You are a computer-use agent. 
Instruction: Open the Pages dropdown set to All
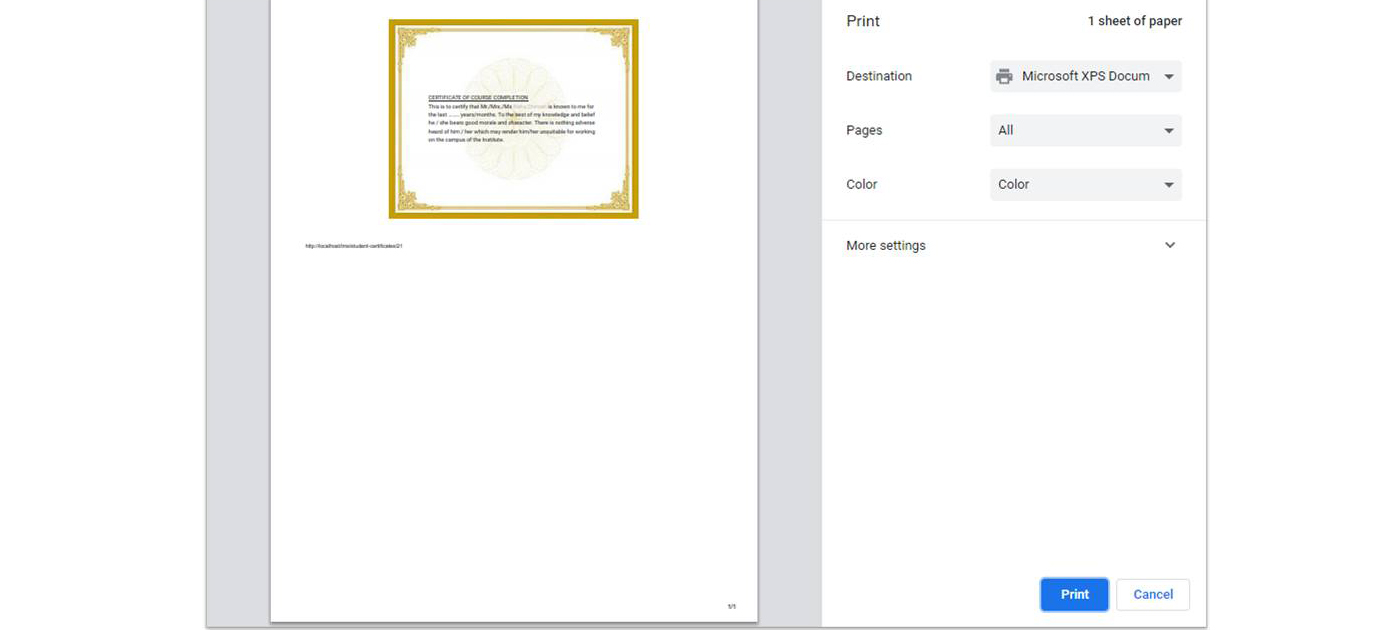coord(1086,130)
